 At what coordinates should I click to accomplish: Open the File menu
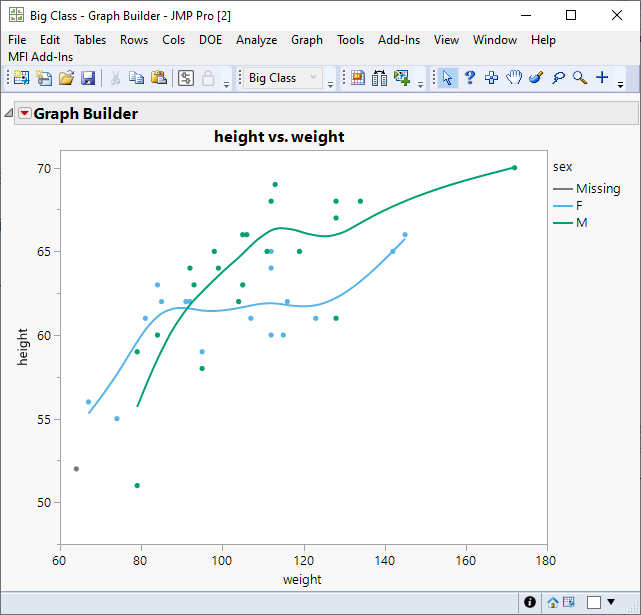click(17, 40)
